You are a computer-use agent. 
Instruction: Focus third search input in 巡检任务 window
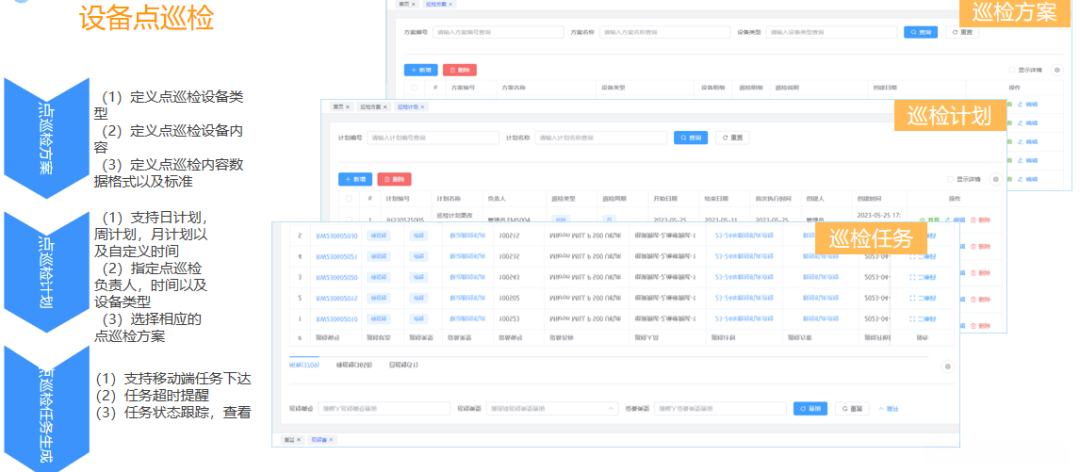pyautogui.click(x=720, y=409)
